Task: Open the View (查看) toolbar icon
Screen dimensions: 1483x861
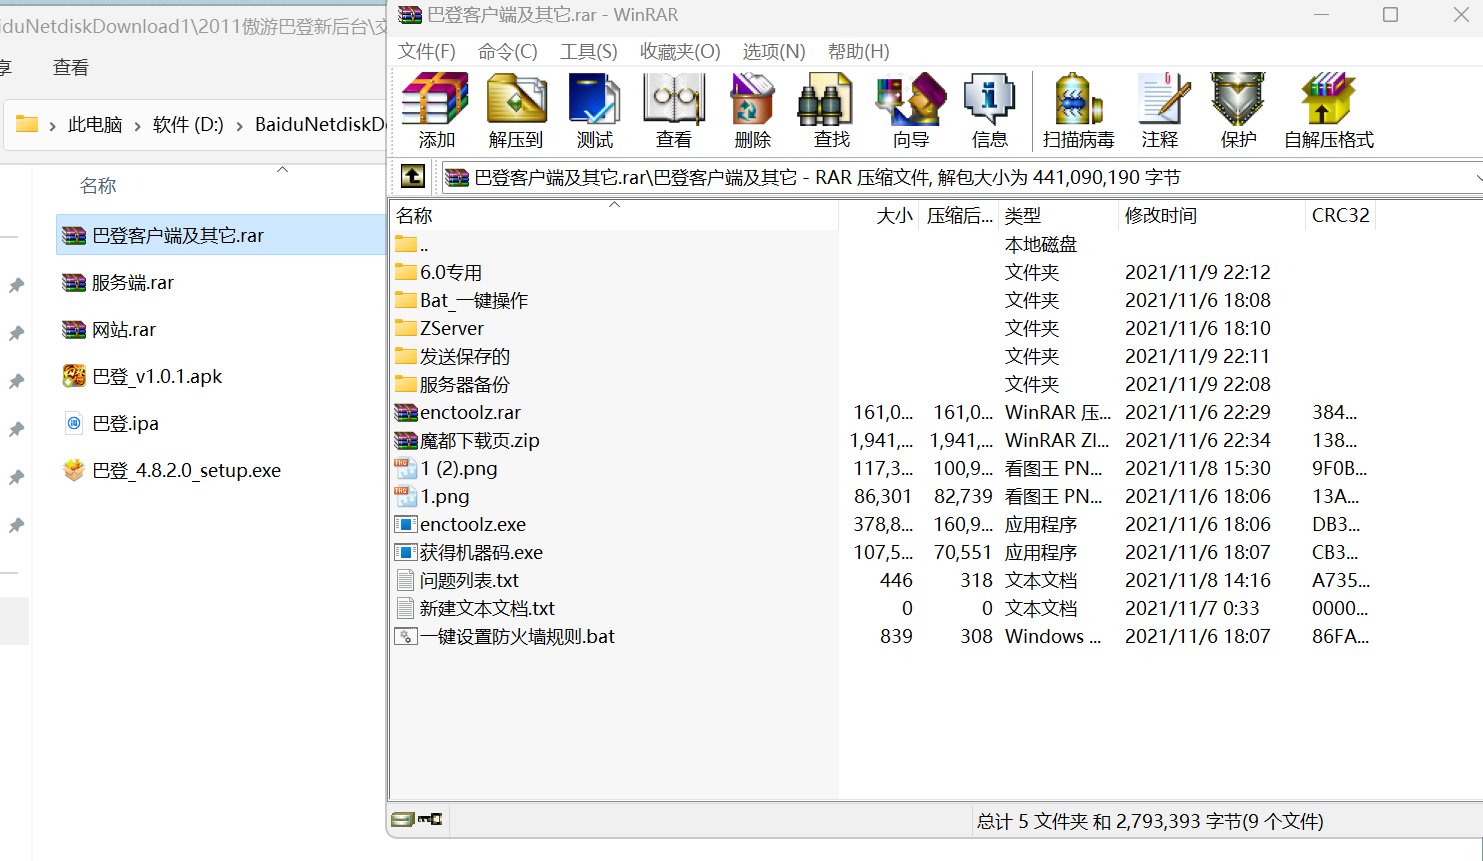Action: coord(673,110)
